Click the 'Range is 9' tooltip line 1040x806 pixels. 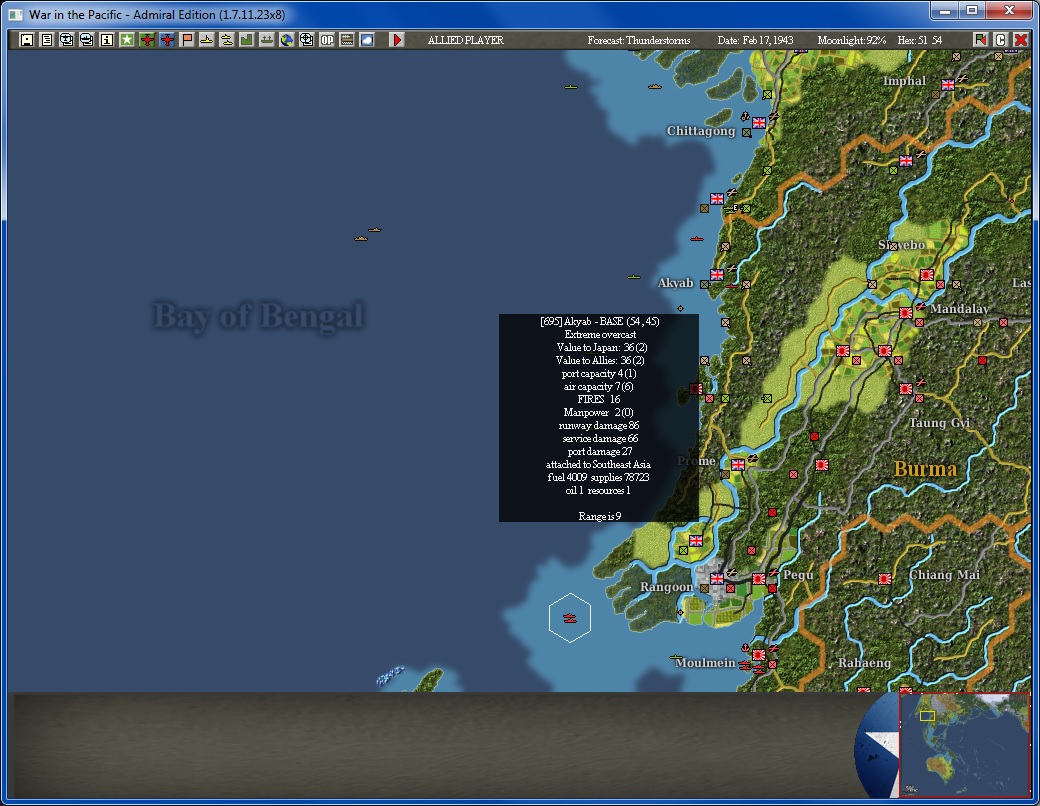(x=600, y=516)
